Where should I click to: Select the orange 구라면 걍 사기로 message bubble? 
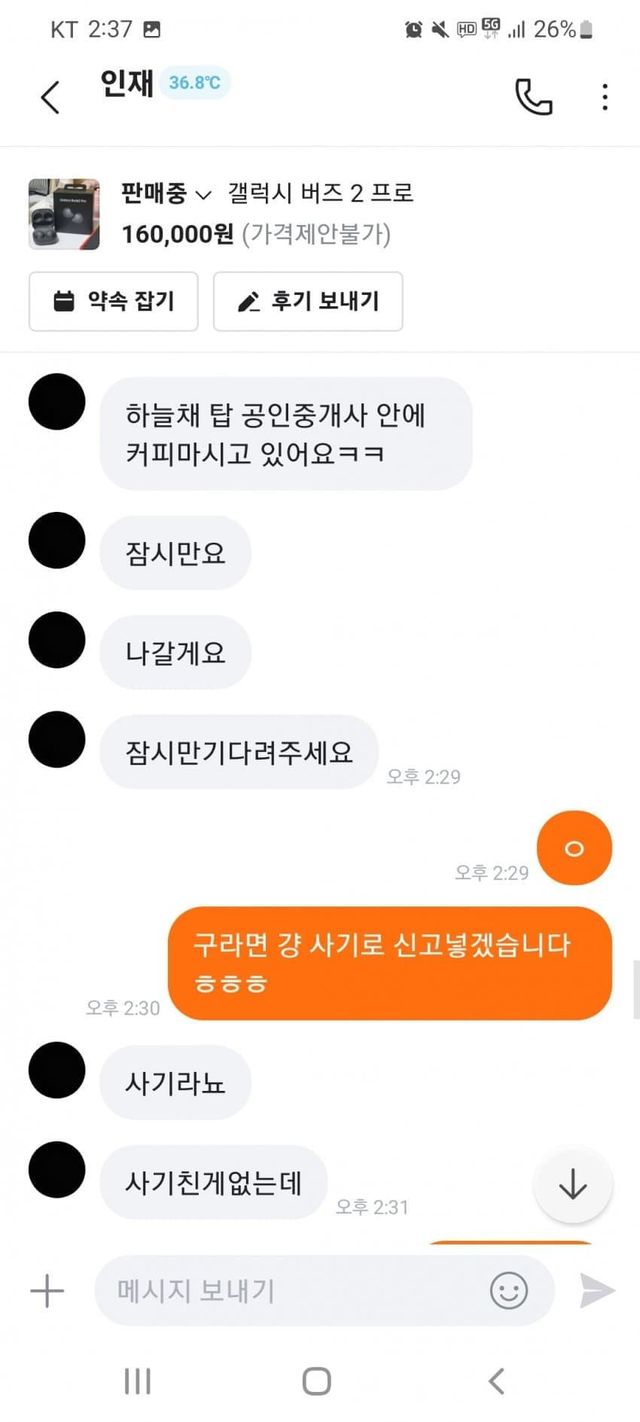tap(389, 963)
